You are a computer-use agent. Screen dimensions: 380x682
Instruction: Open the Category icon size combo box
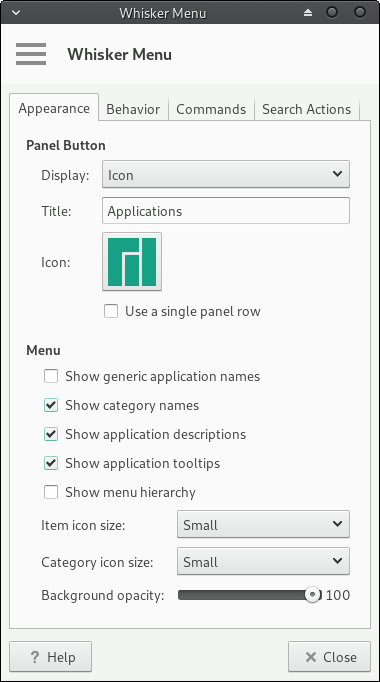(263, 562)
